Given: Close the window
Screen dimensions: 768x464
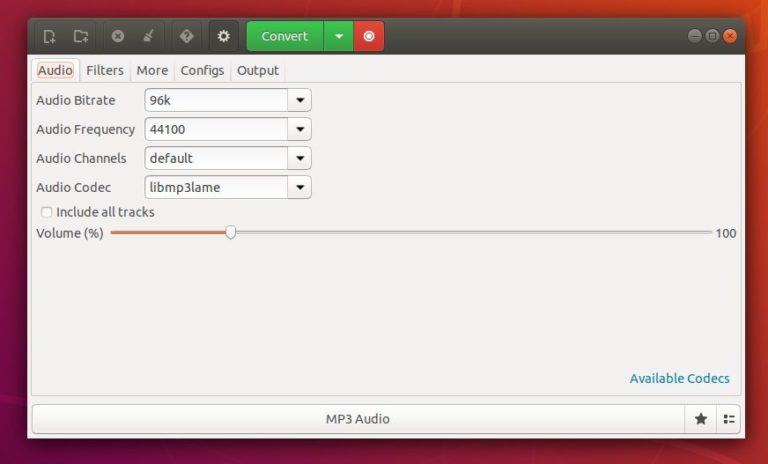Looking at the screenshot, I should (x=730, y=36).
